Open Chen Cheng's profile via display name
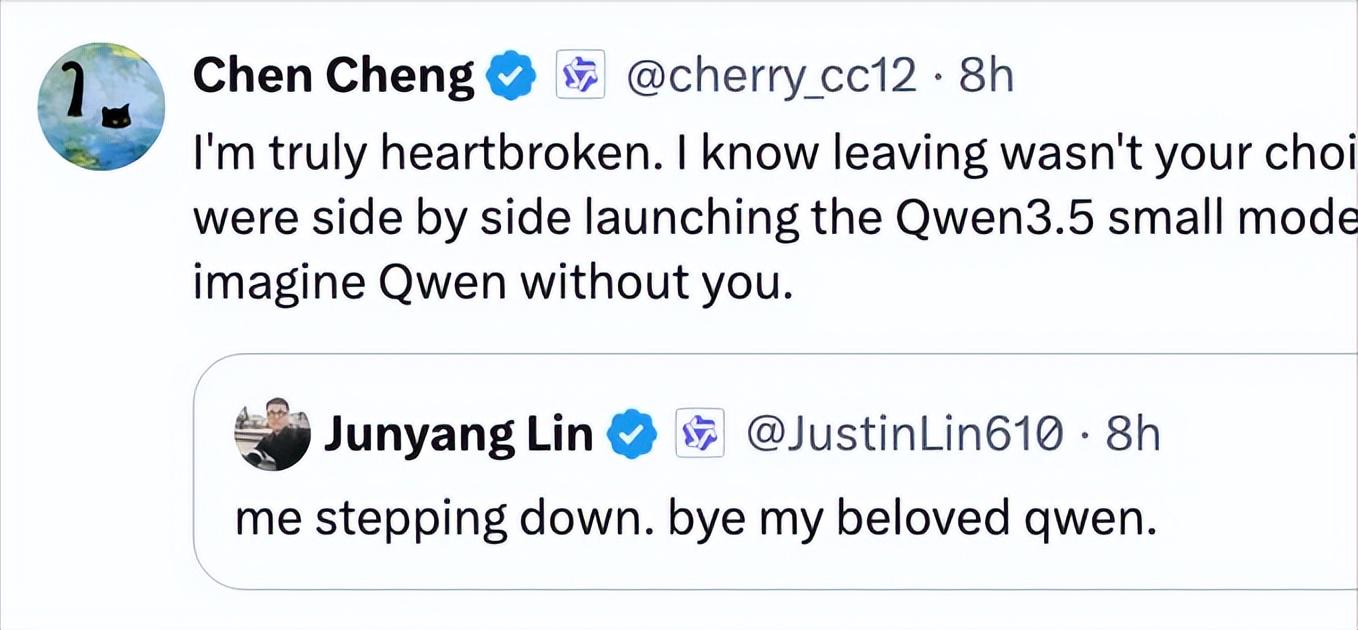The height and width of the screenshot is (630, 1358). [x=334, y=77]
